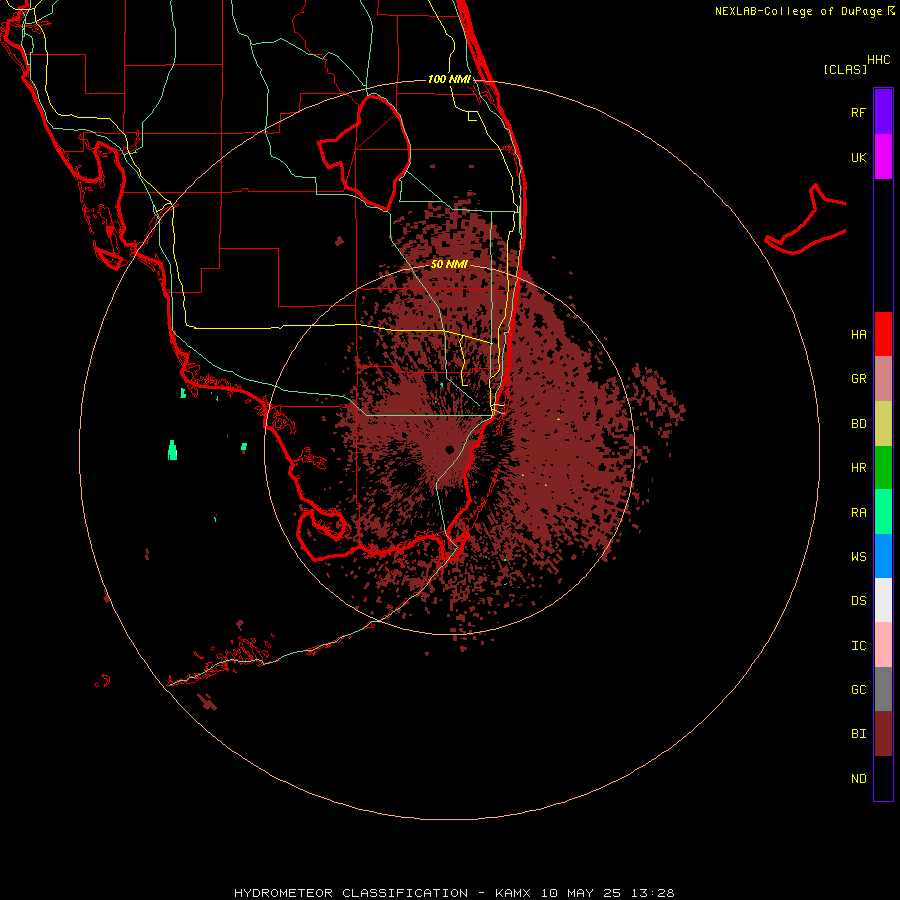Click the 'DS' legend label

pos(858,600)
